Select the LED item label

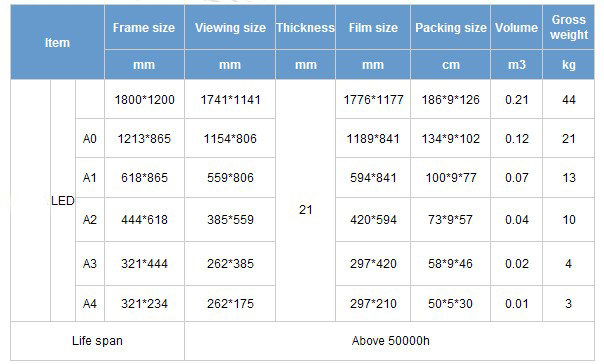(x=63, y=201)
